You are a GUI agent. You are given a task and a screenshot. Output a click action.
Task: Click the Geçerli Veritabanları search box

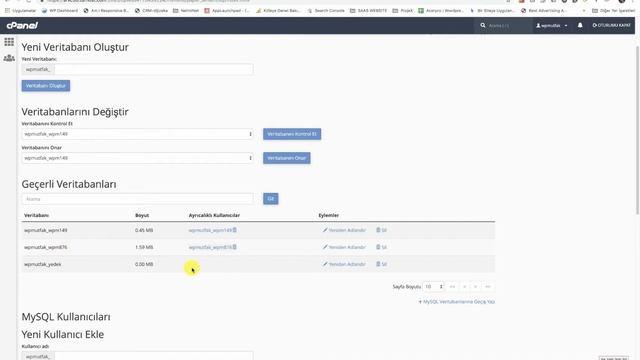(137, 199)
